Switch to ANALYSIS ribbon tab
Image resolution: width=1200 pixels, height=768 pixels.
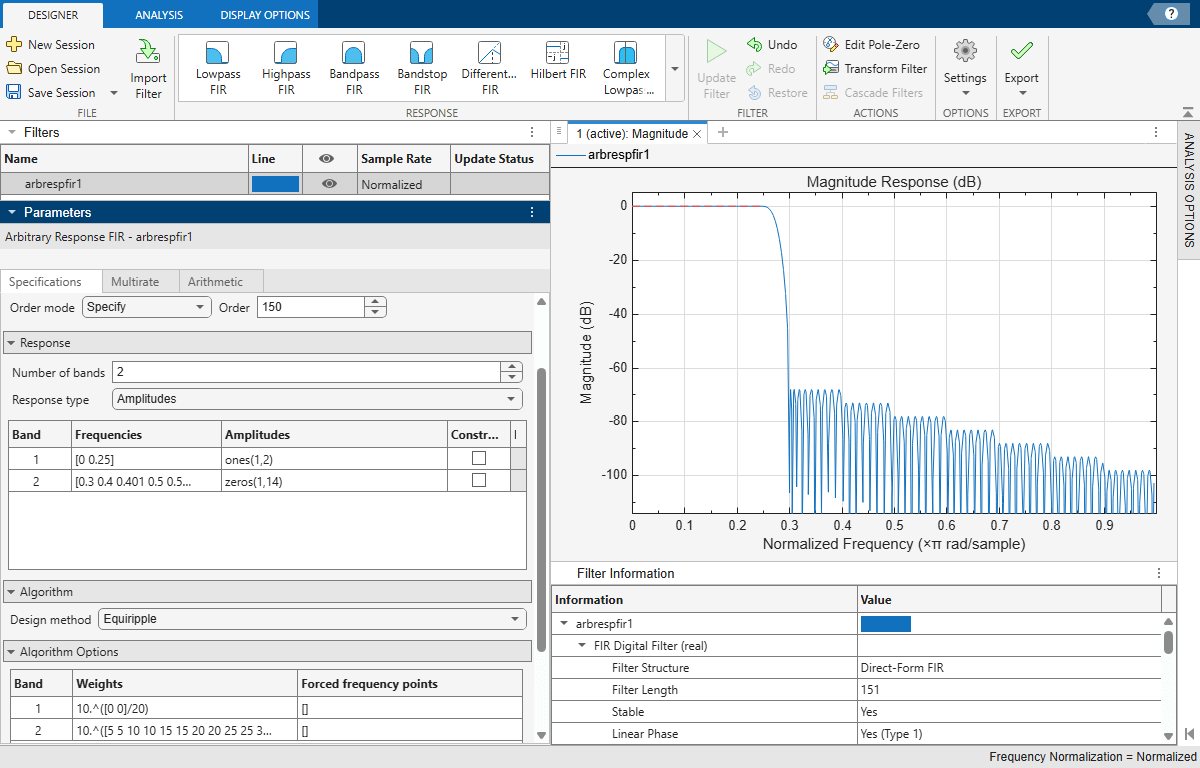[x=159, y=15]
